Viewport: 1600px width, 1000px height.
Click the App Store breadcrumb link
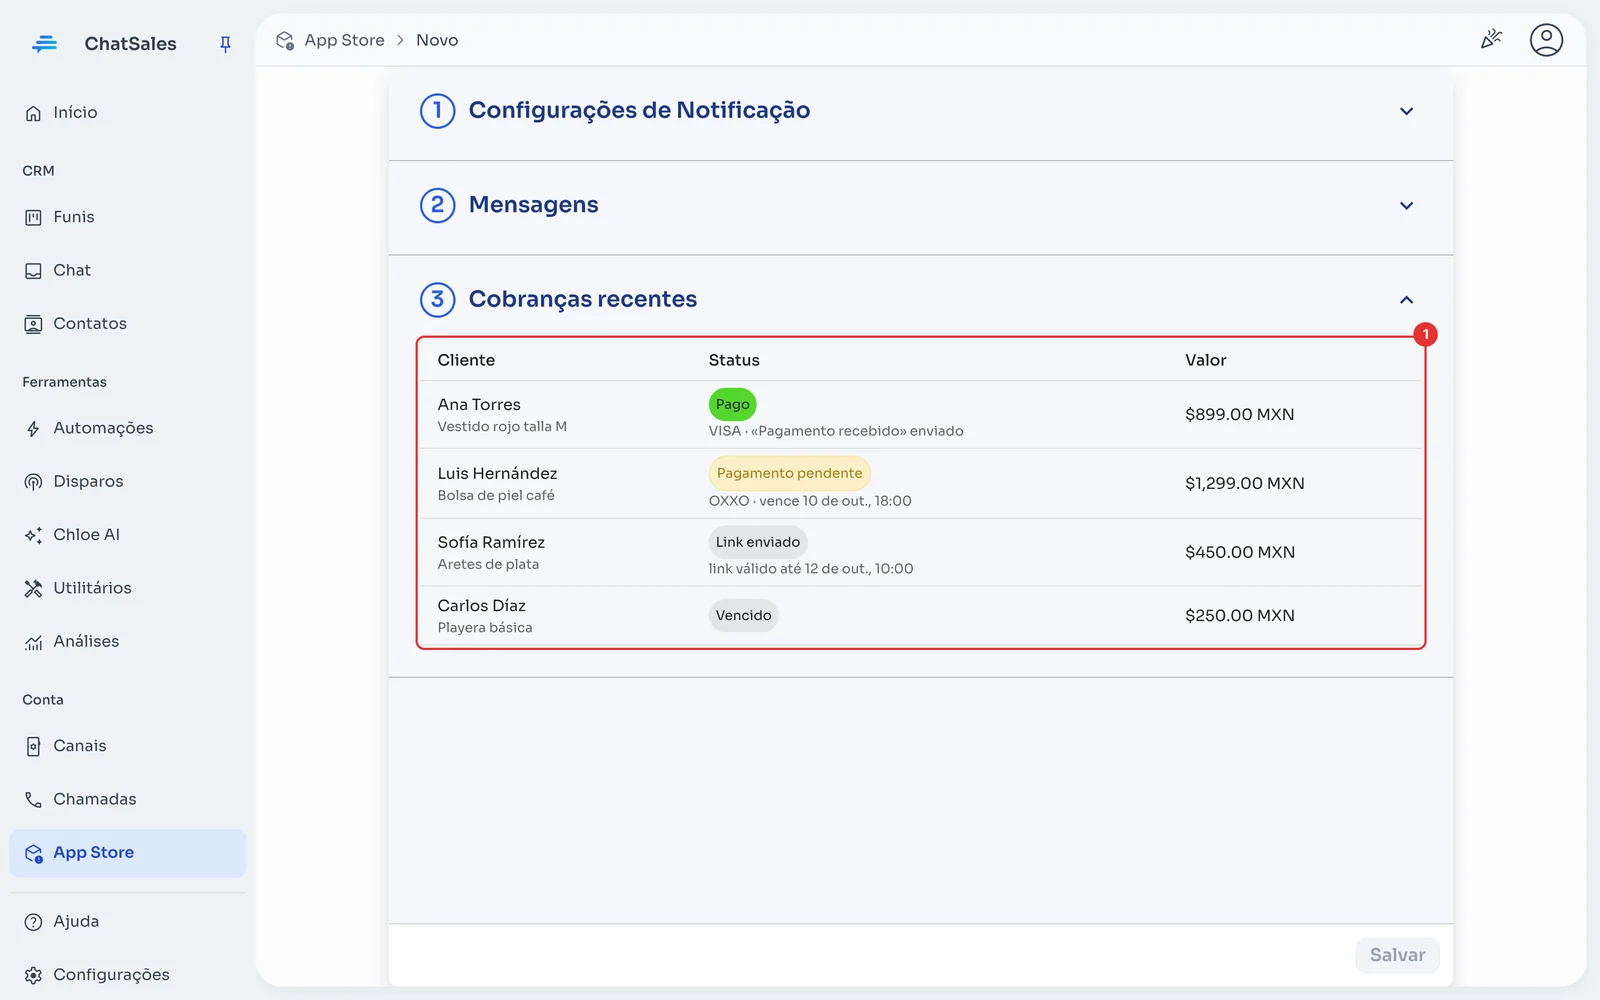(344, 40)
